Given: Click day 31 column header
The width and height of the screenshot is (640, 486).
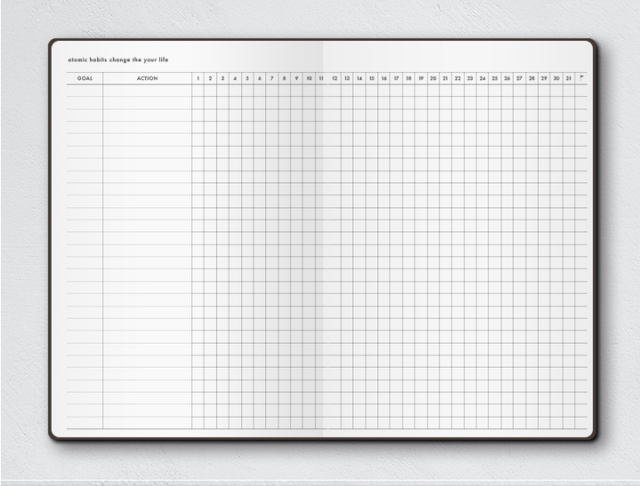Looking at the screenshot, I should [569, 78].
